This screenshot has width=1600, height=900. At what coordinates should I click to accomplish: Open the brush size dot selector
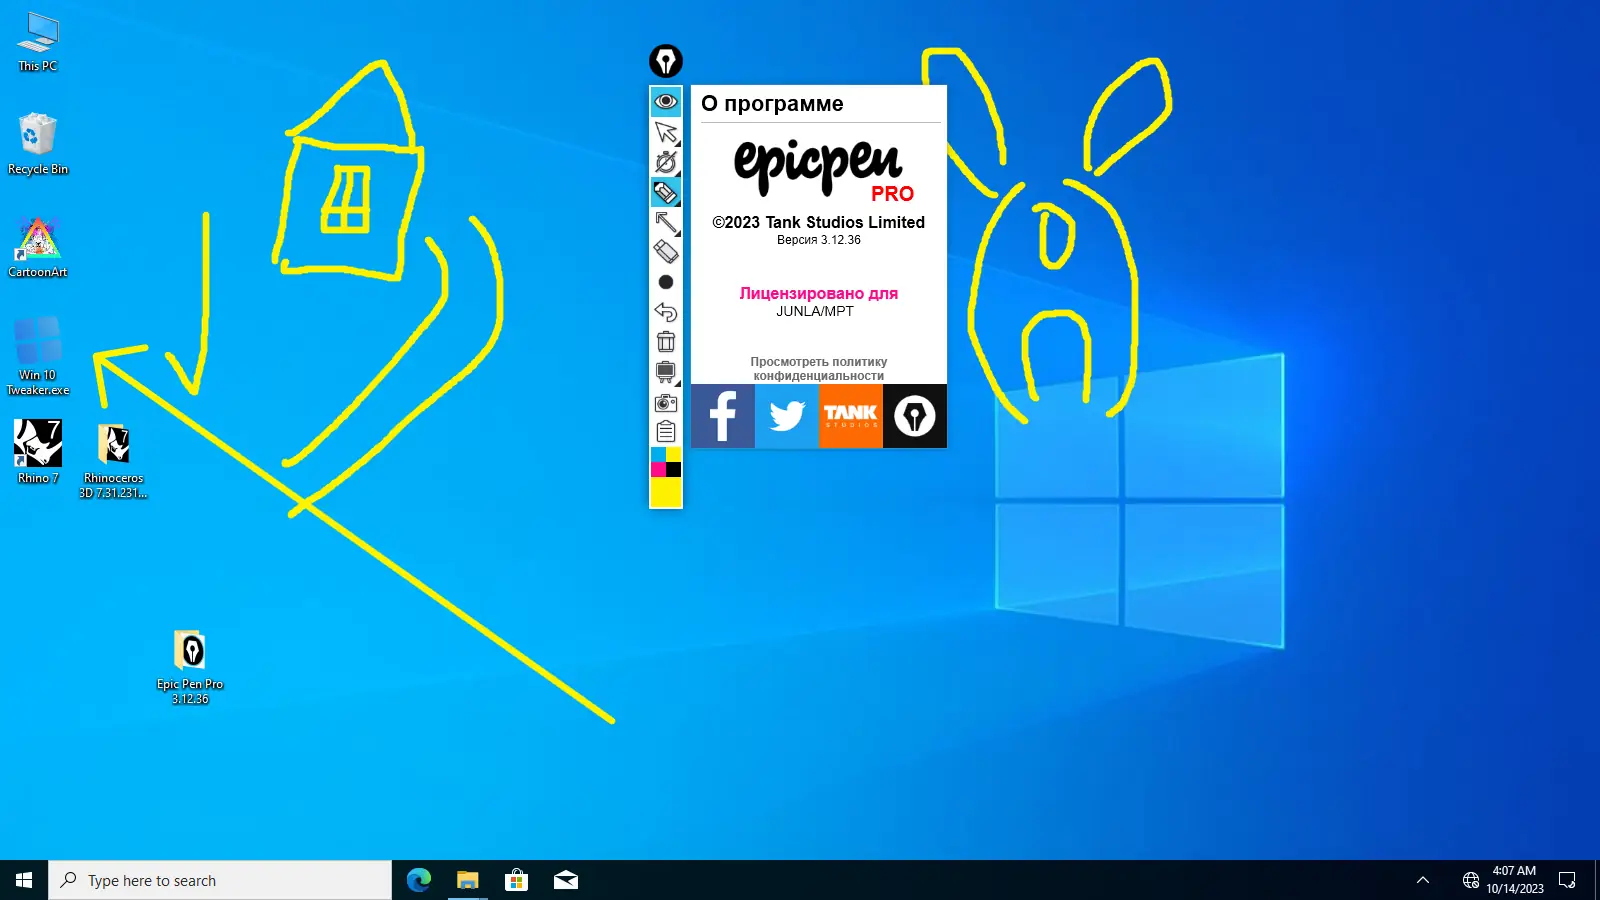(x=666, y=282)
